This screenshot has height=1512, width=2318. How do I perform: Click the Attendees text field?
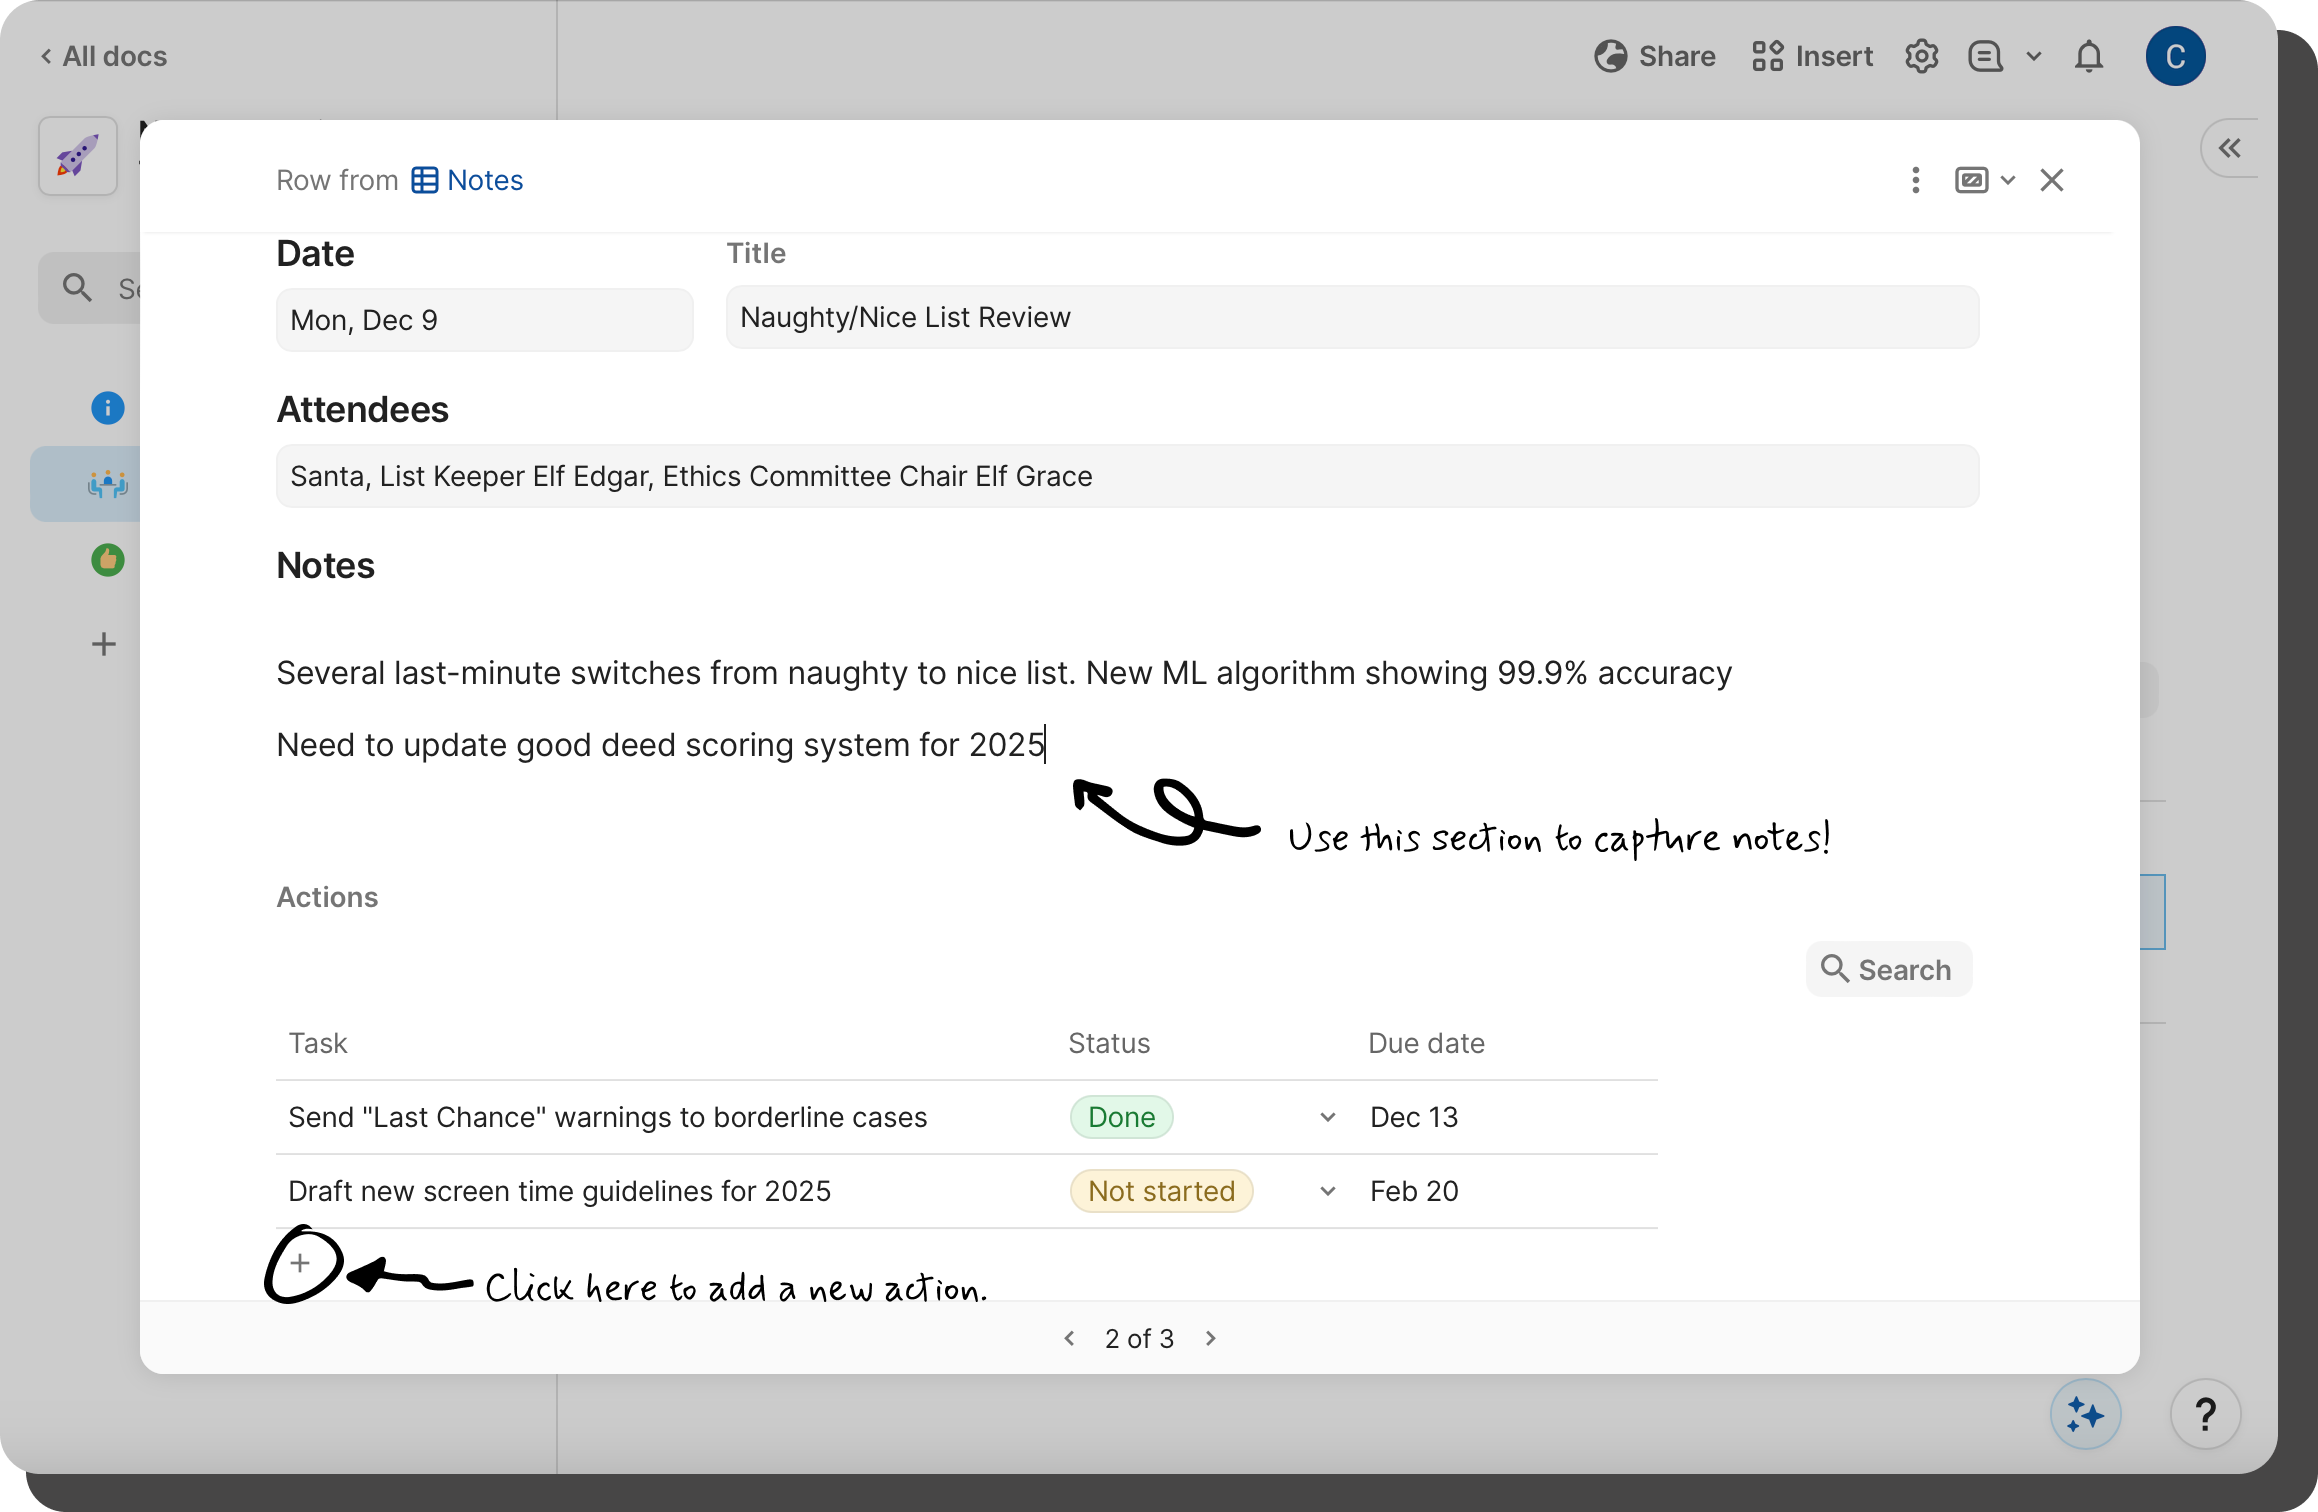tap(1127, 476)
